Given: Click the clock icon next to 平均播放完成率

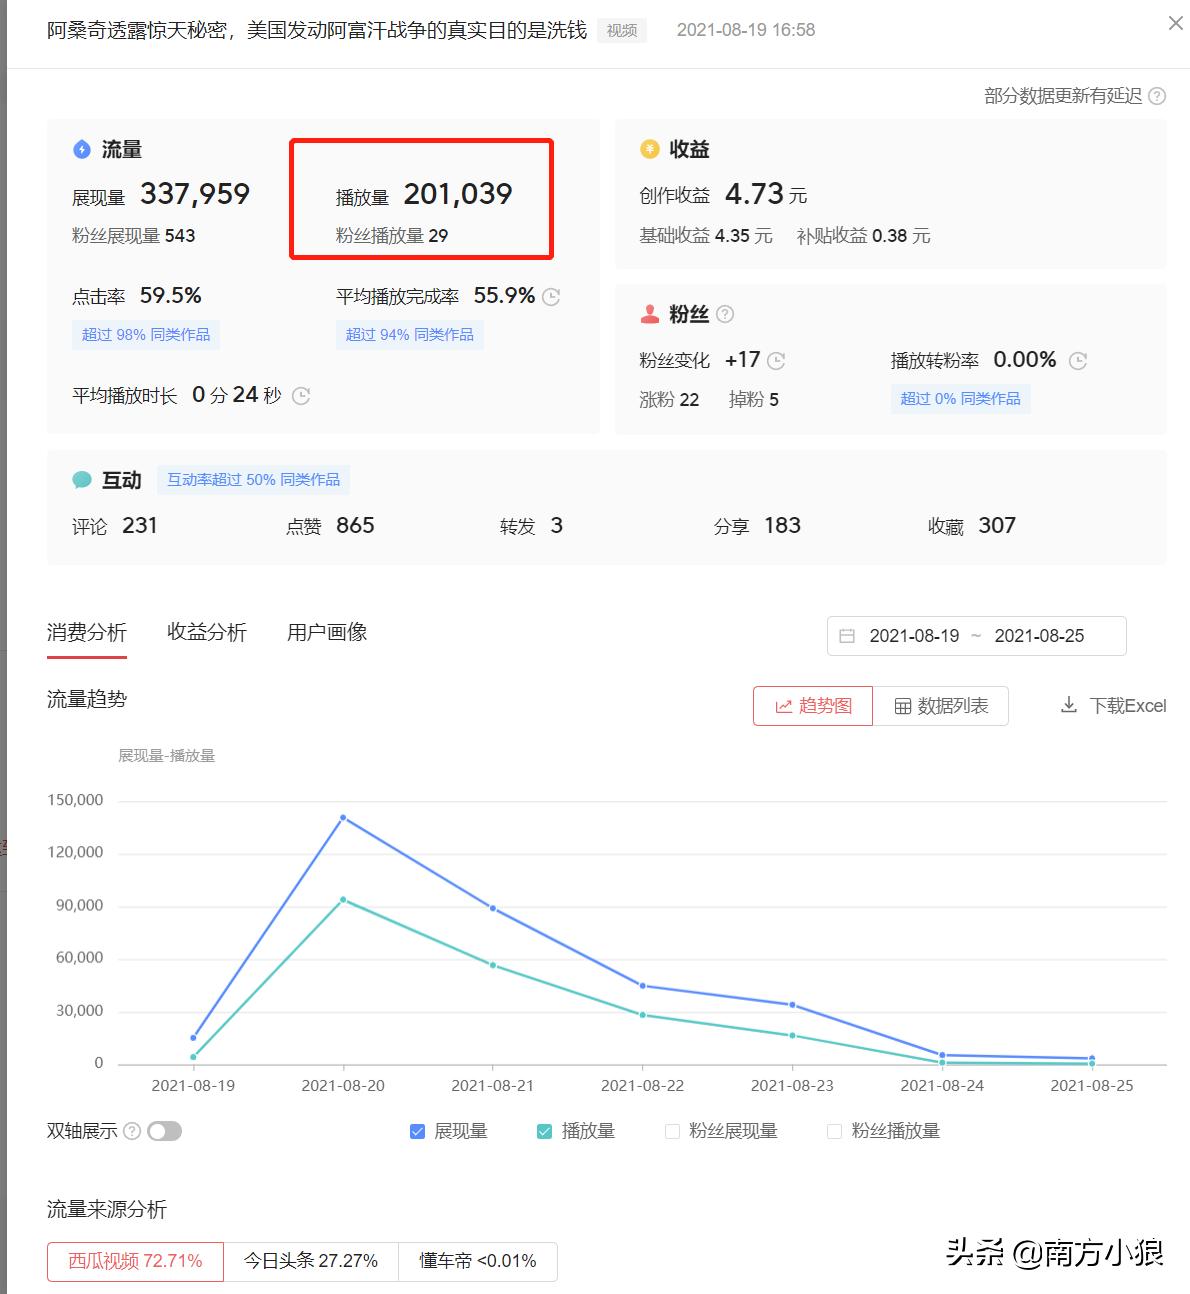Looking at the screenshot, I should 551,296.
